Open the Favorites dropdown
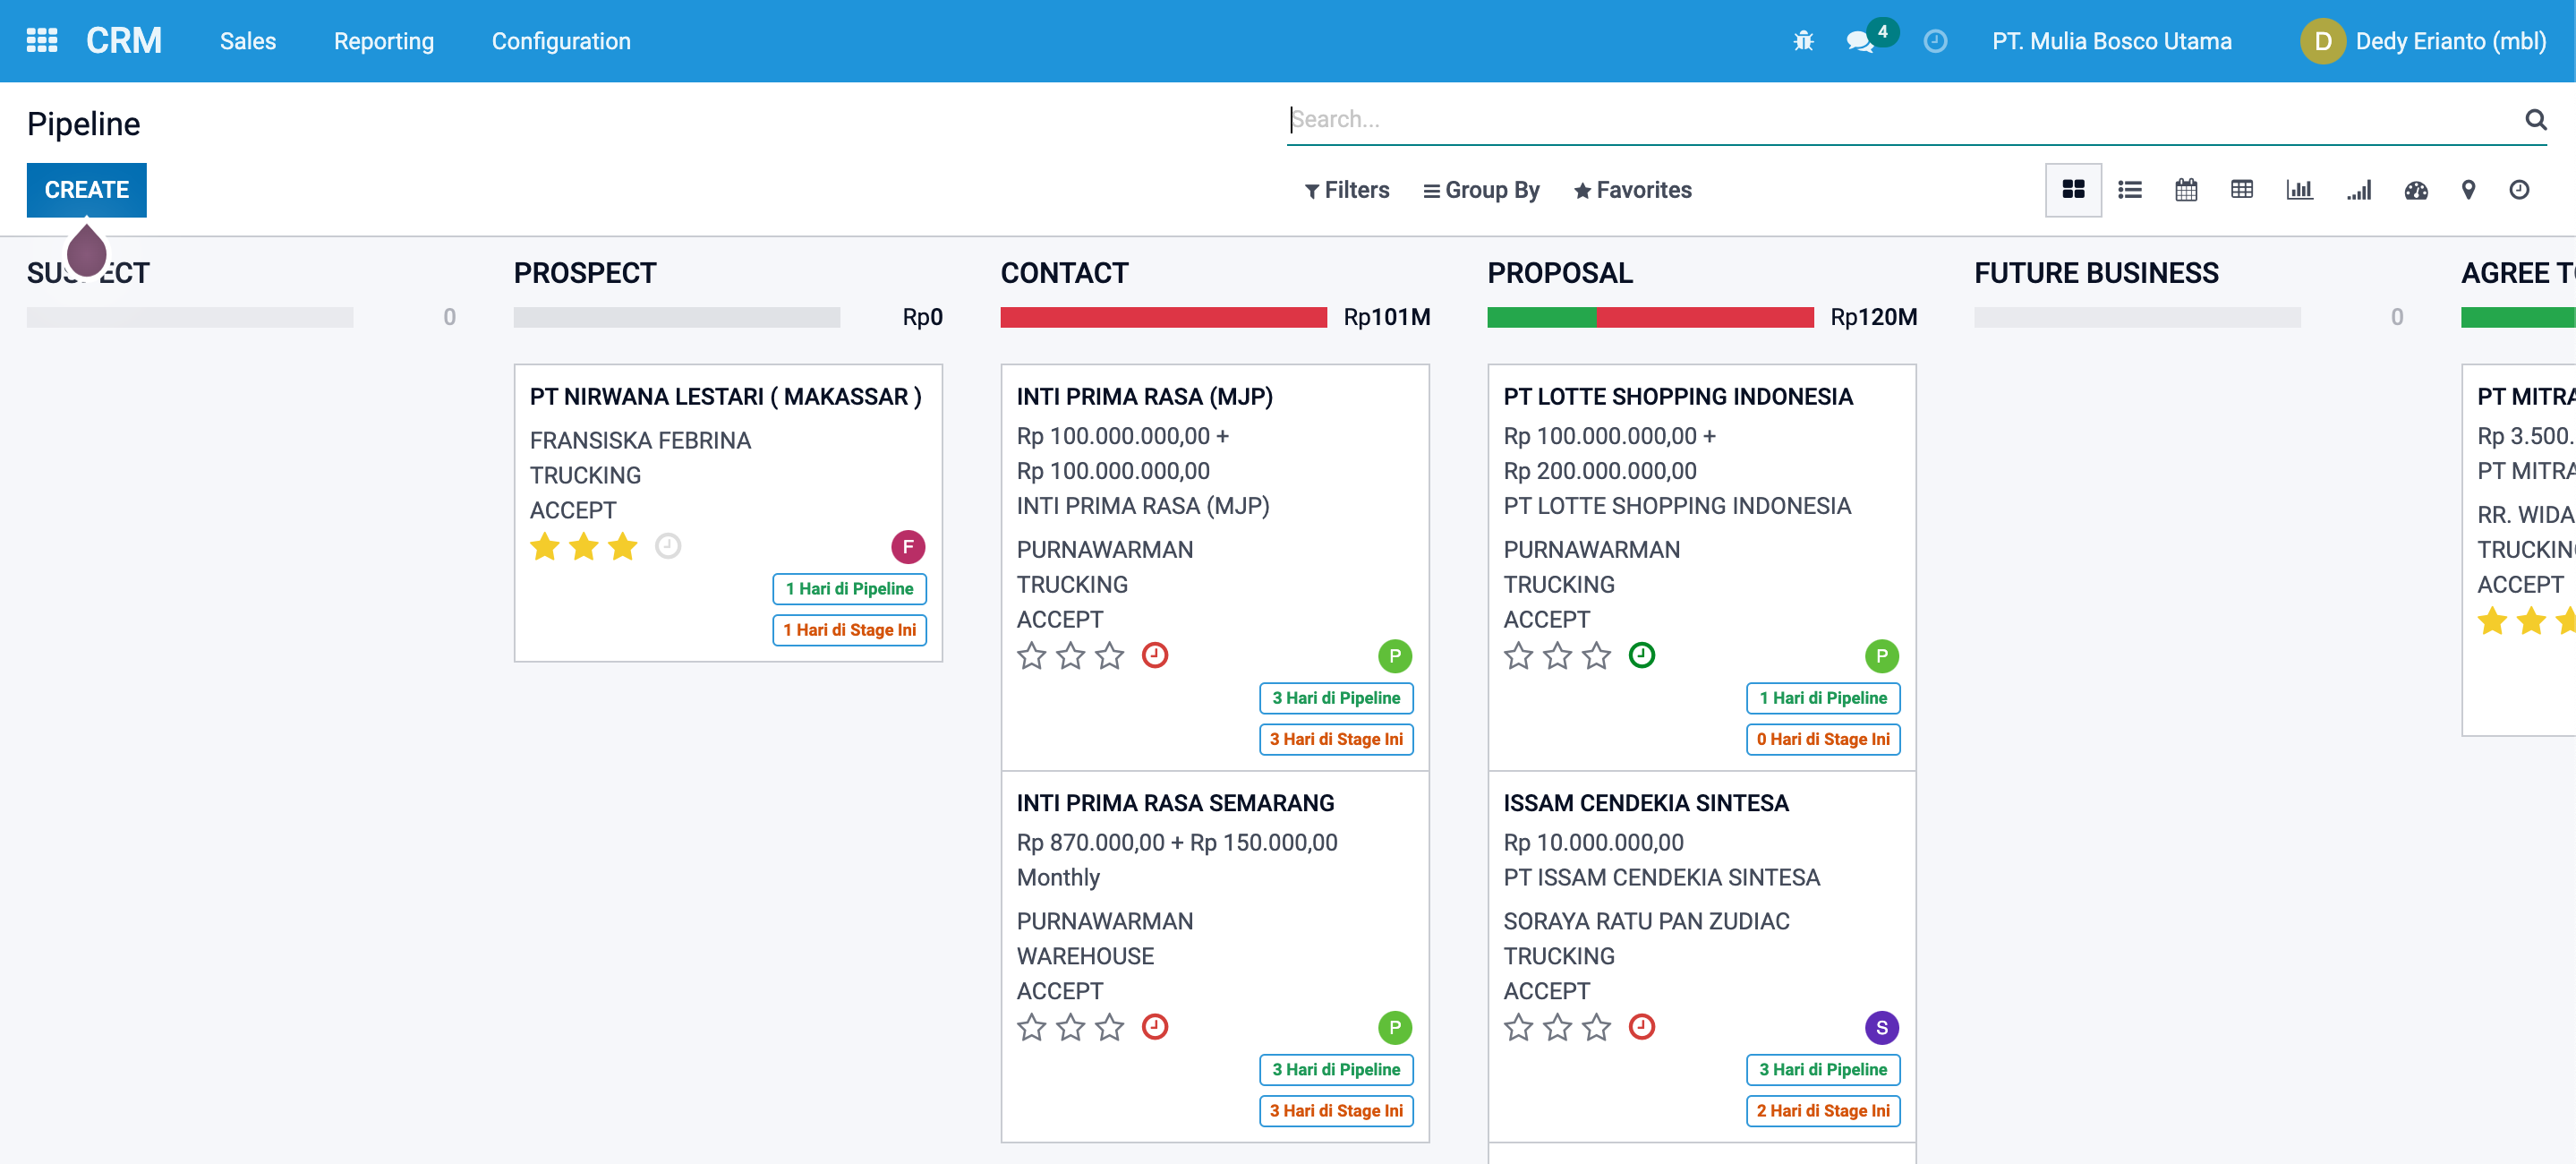 (x=1632, y=190)
